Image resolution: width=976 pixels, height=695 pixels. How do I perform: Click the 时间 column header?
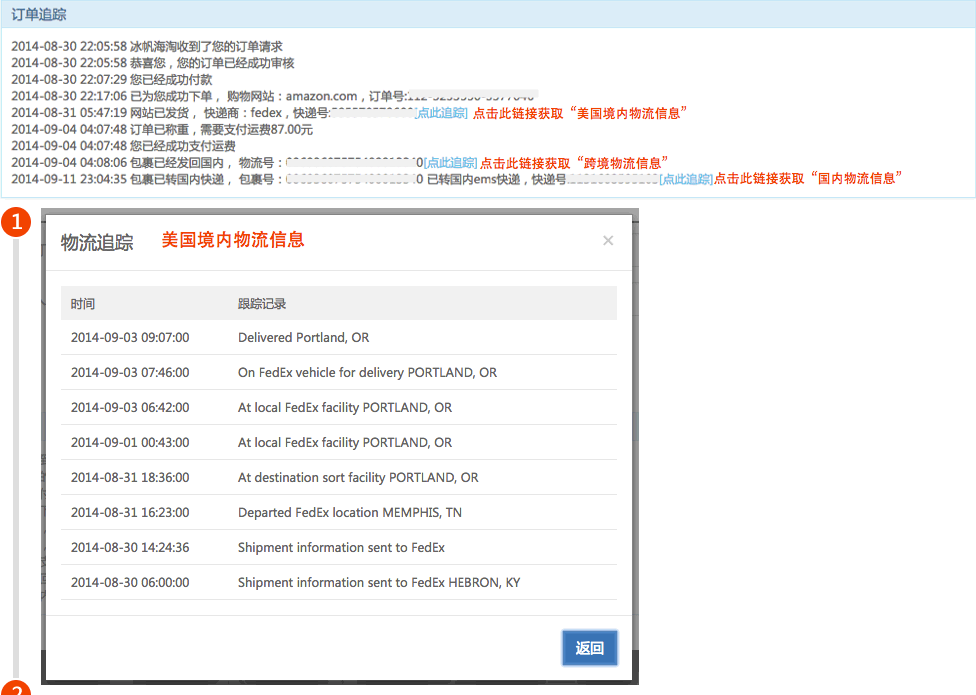coord(83,303)
